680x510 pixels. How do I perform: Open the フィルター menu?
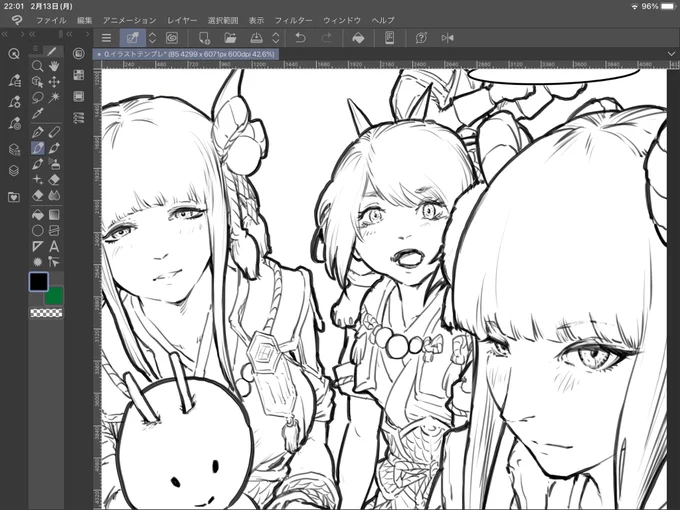click(293, 20)
